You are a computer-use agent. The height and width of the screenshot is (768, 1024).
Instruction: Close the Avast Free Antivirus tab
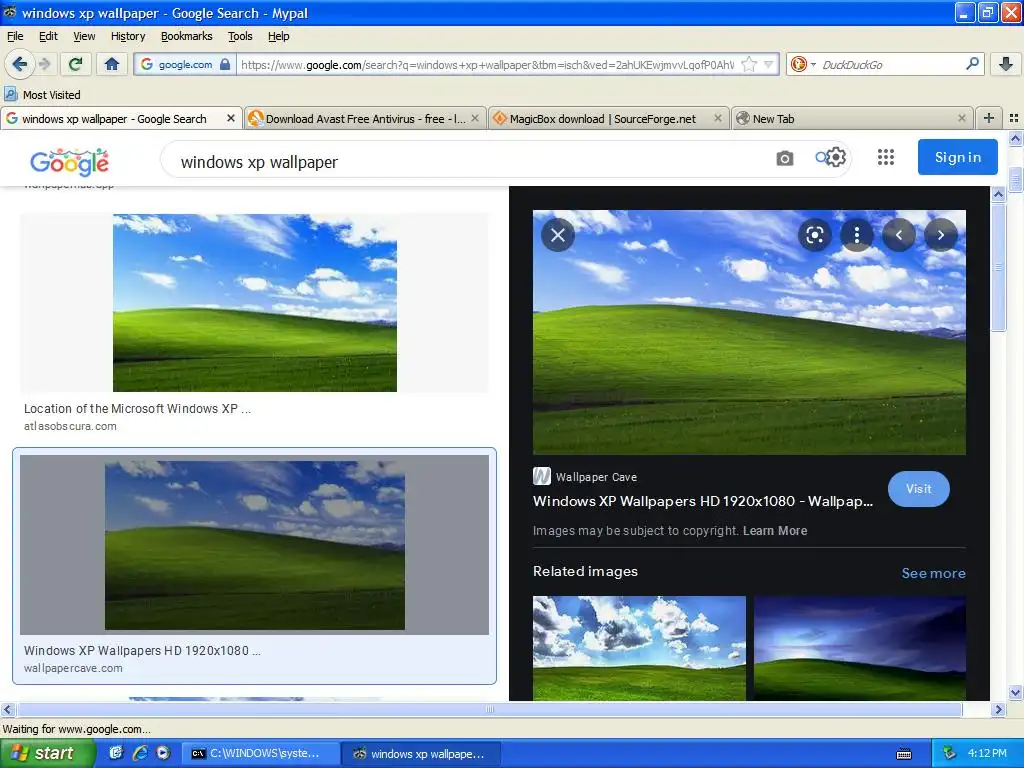click(x=475, y=118)
